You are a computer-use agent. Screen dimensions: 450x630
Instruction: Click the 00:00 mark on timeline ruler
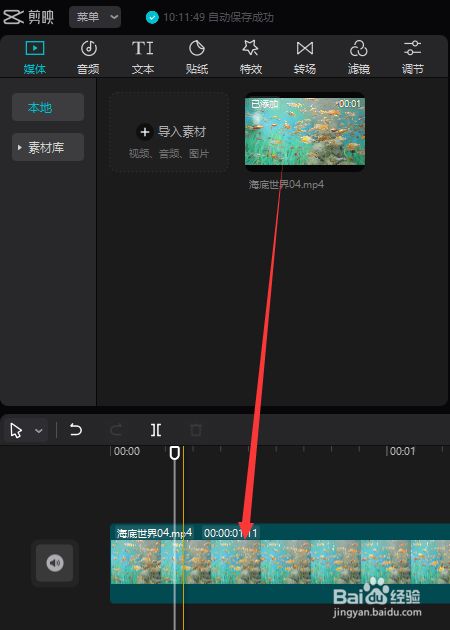tap(127, 451)
